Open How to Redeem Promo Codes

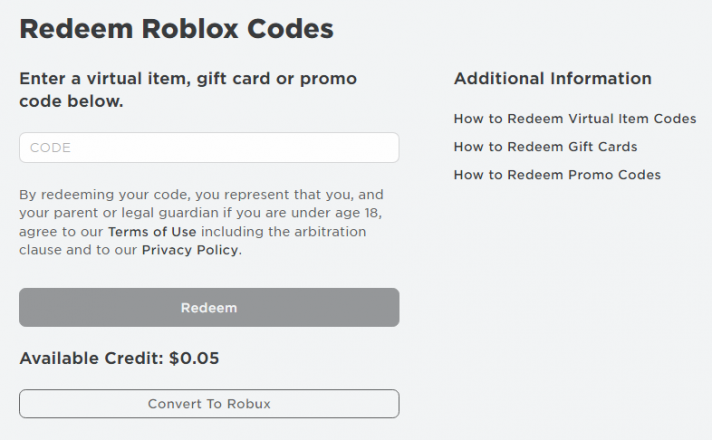[x=557, y=175]
